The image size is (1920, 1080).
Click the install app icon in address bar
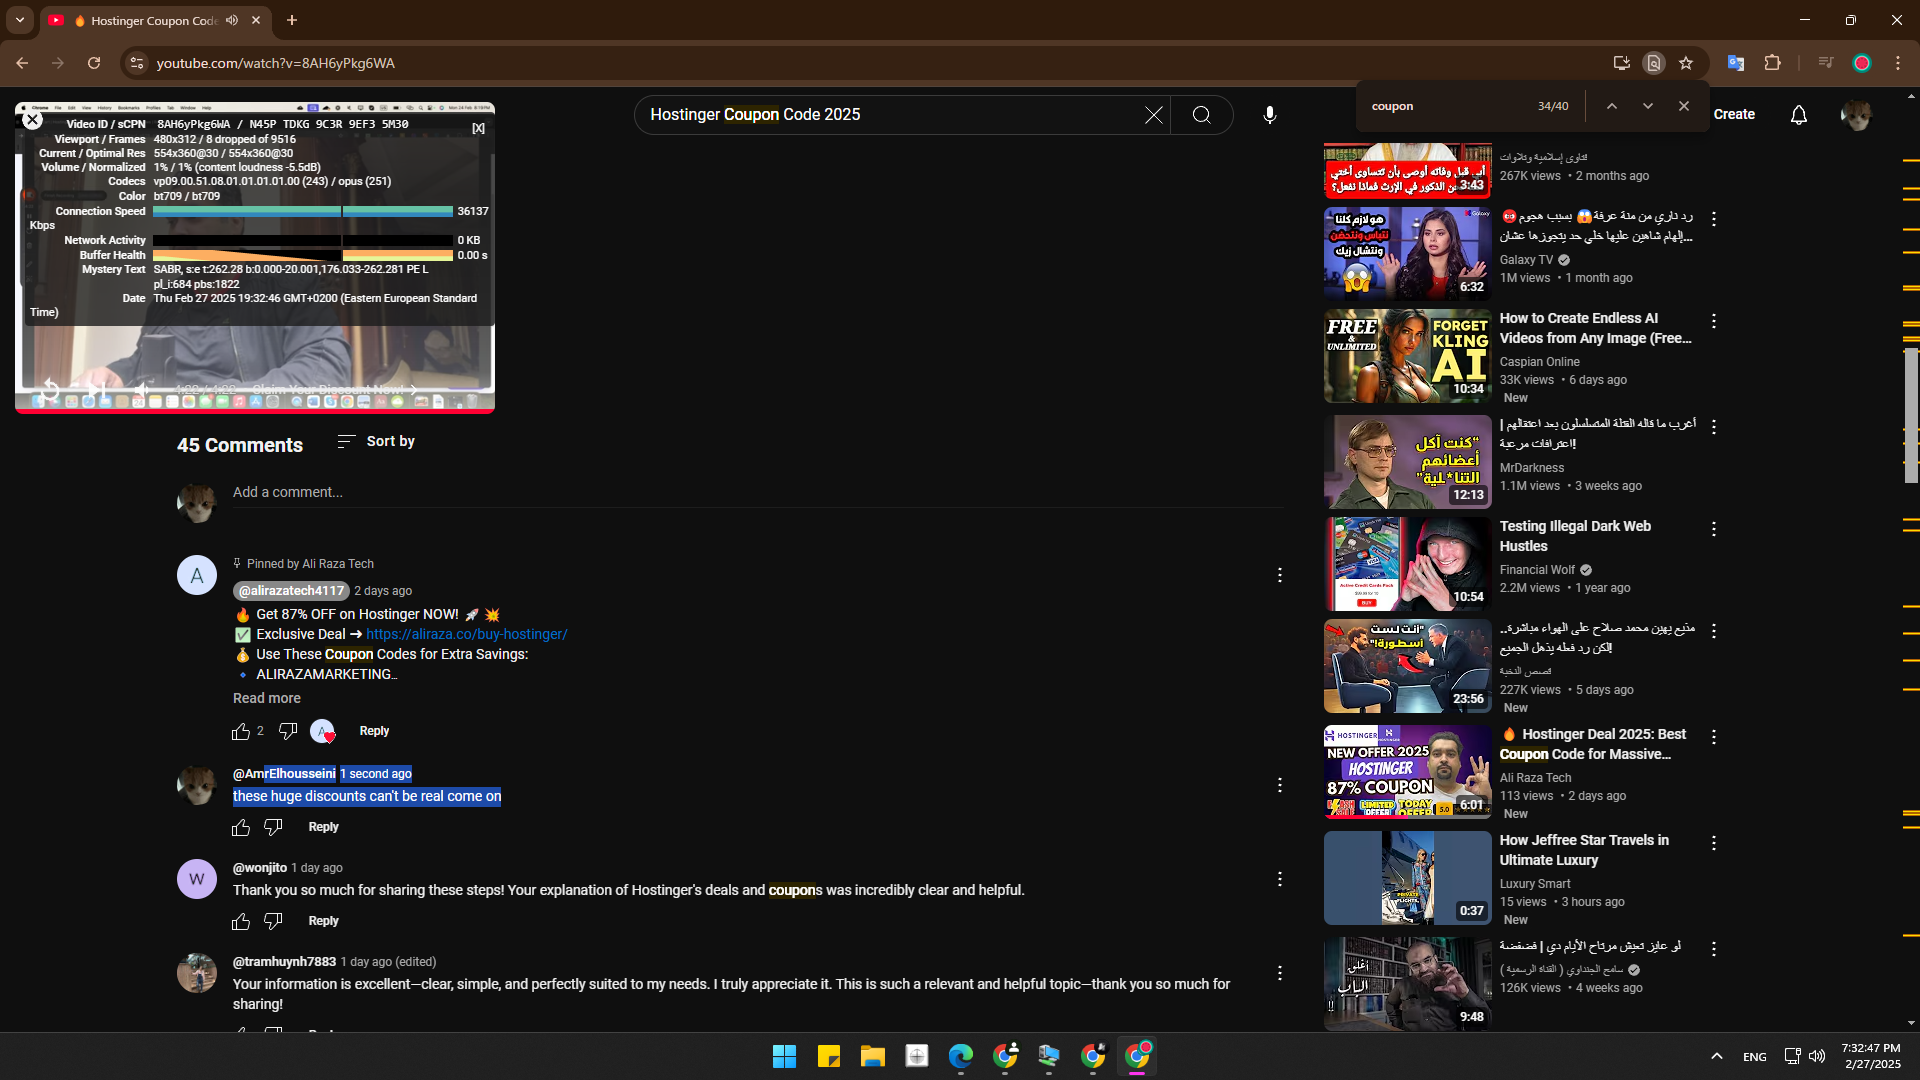click(x=1622, y=63)
